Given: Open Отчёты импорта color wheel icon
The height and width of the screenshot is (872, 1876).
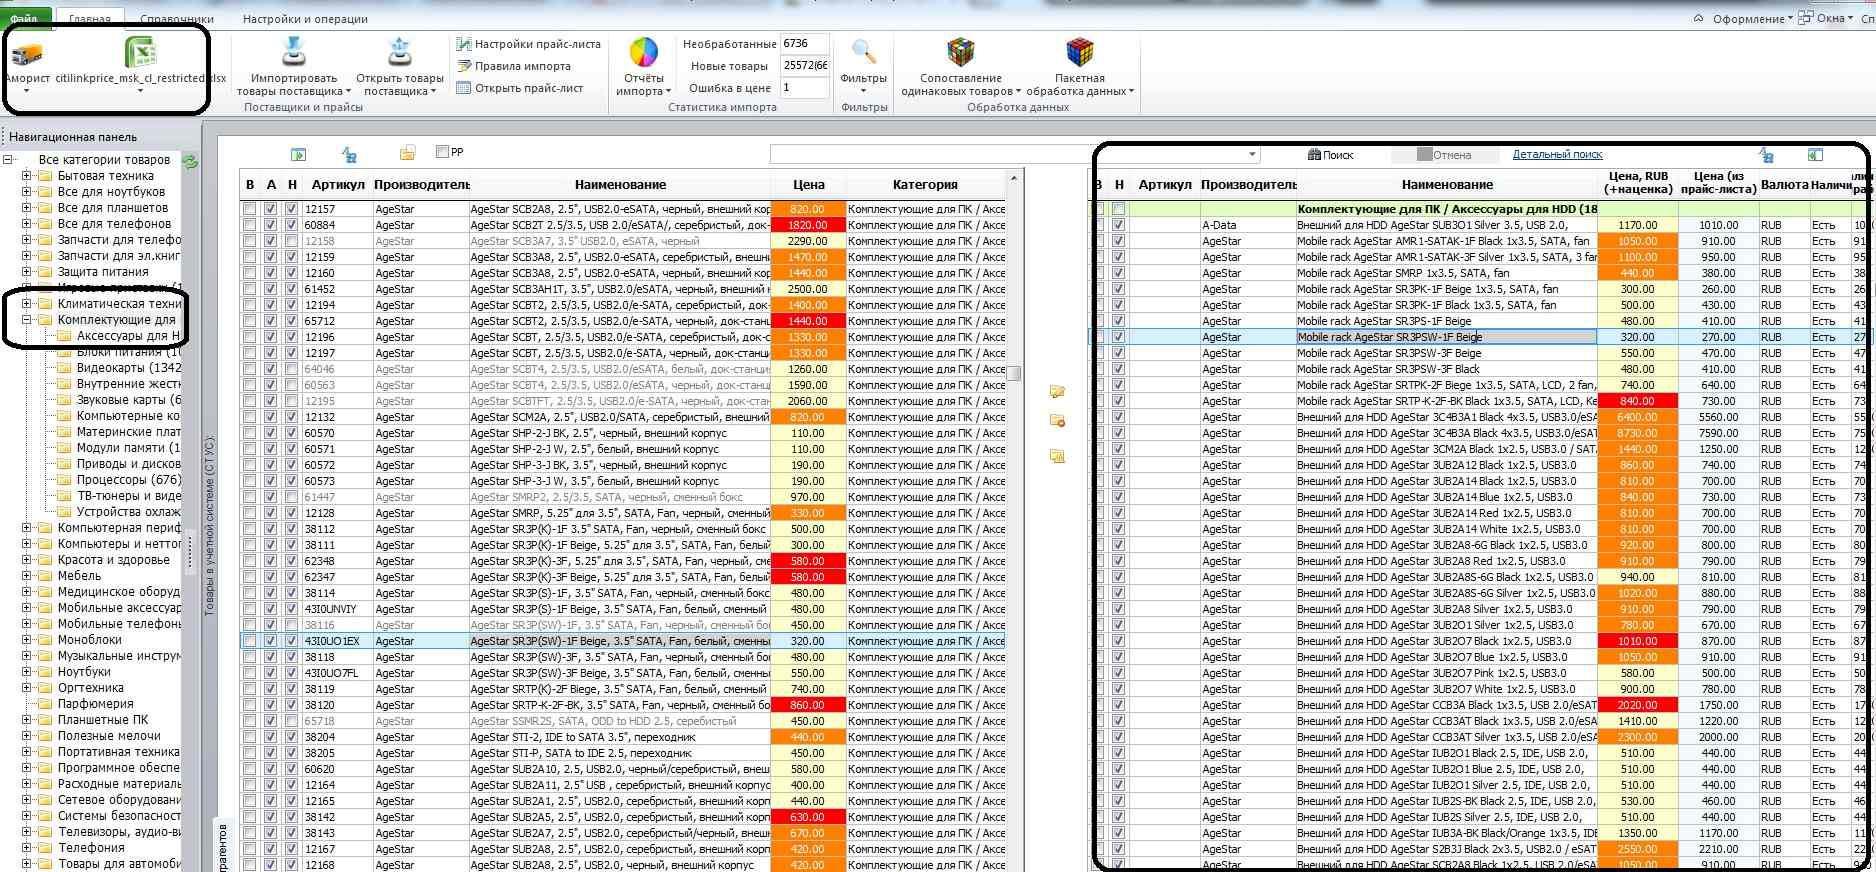Looking at the screenshot, I should coord(643,52).
